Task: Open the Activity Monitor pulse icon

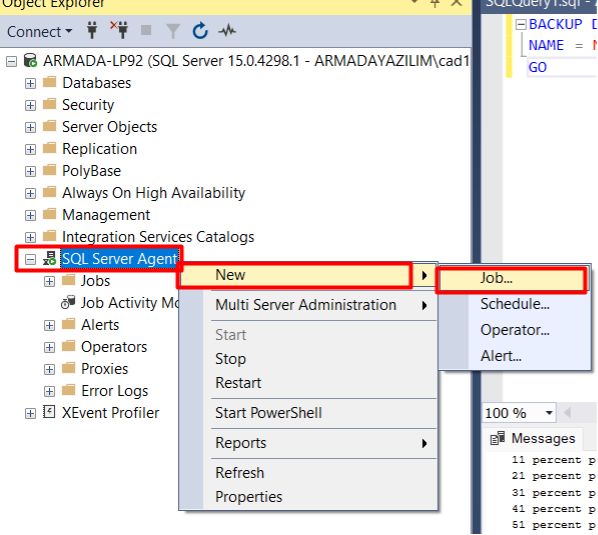Action: [227, 31]
